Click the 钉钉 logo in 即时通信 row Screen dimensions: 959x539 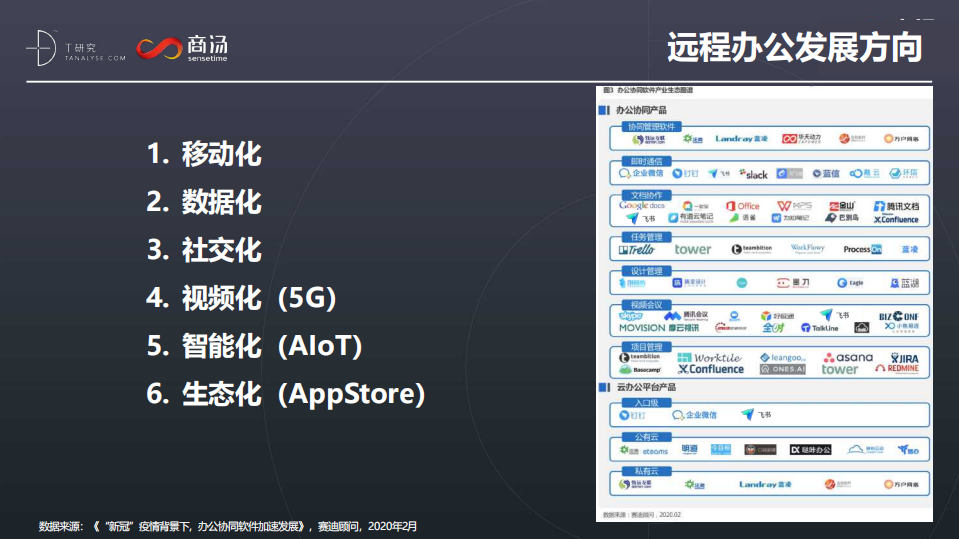click(686, 174)
